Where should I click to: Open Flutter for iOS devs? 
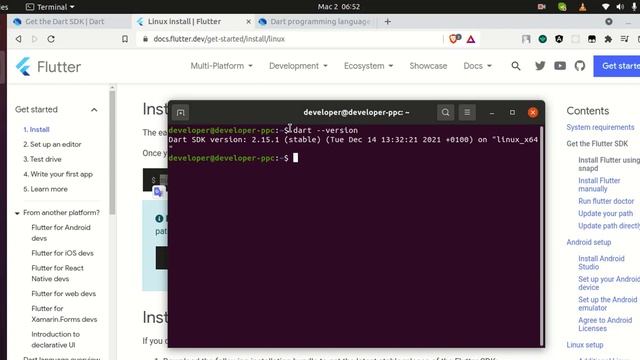(x=62, y=253)
